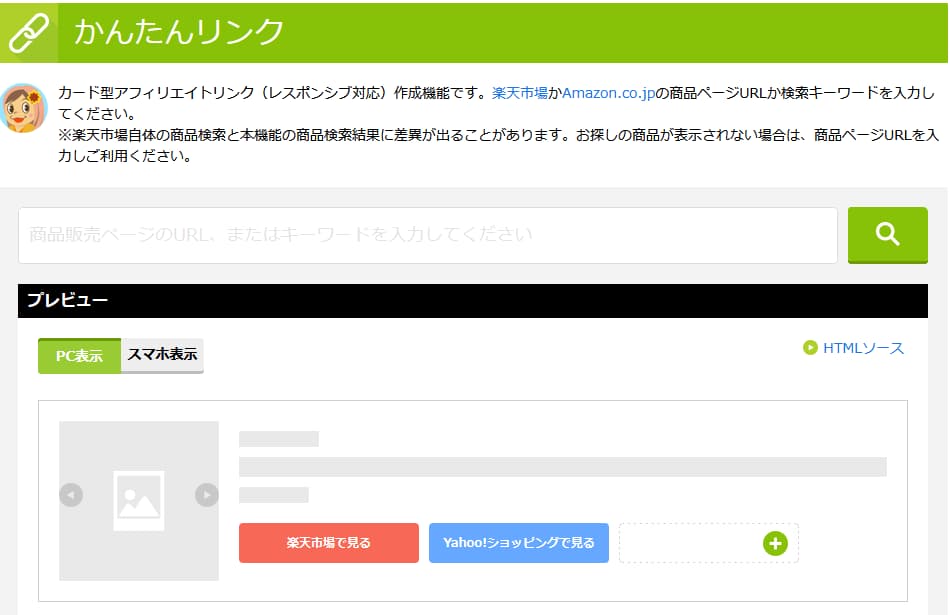
Task: Click the black プレビュー section header
Action: [x=472, y=301]
